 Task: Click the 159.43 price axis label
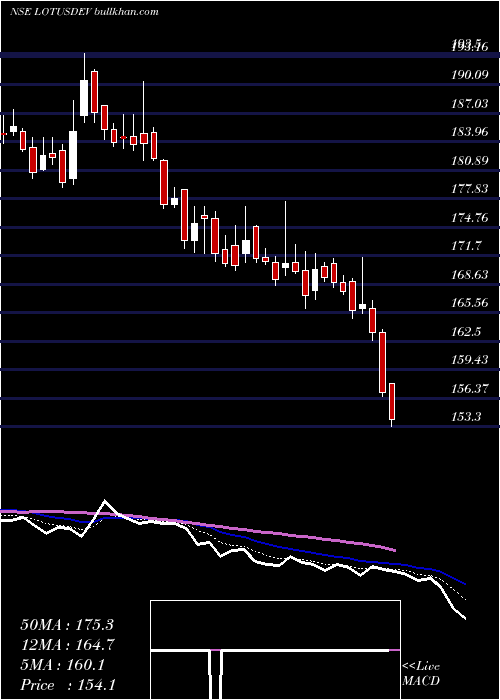pyautogui.click(x=469, y=360)
